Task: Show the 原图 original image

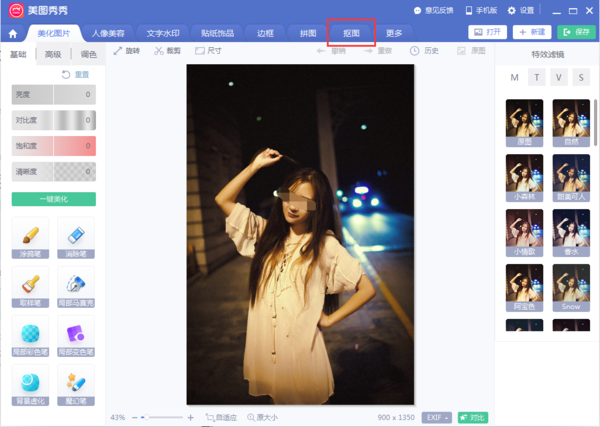Action: click(x=471, y=51)
